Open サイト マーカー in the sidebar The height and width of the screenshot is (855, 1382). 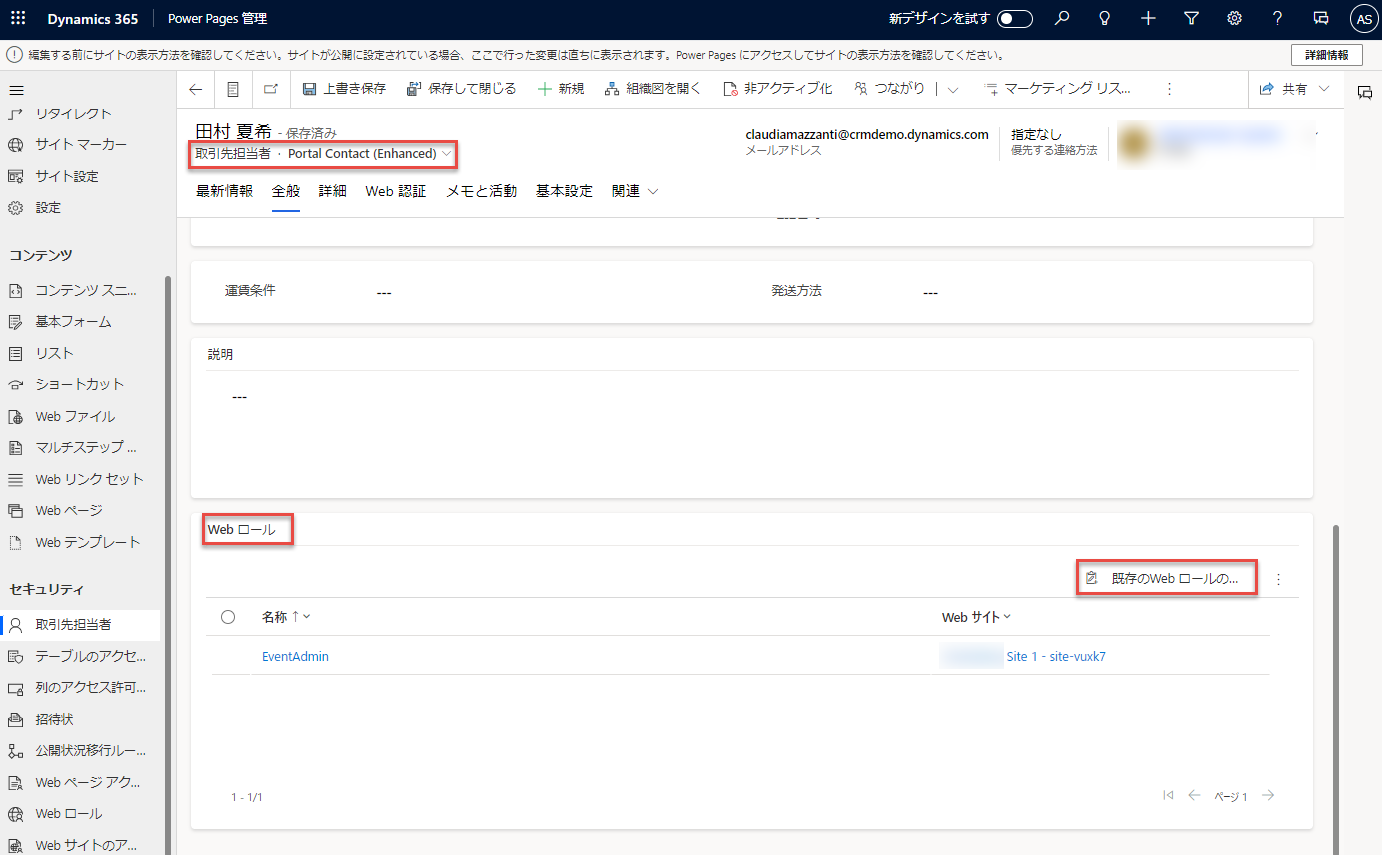click(80, 145)
